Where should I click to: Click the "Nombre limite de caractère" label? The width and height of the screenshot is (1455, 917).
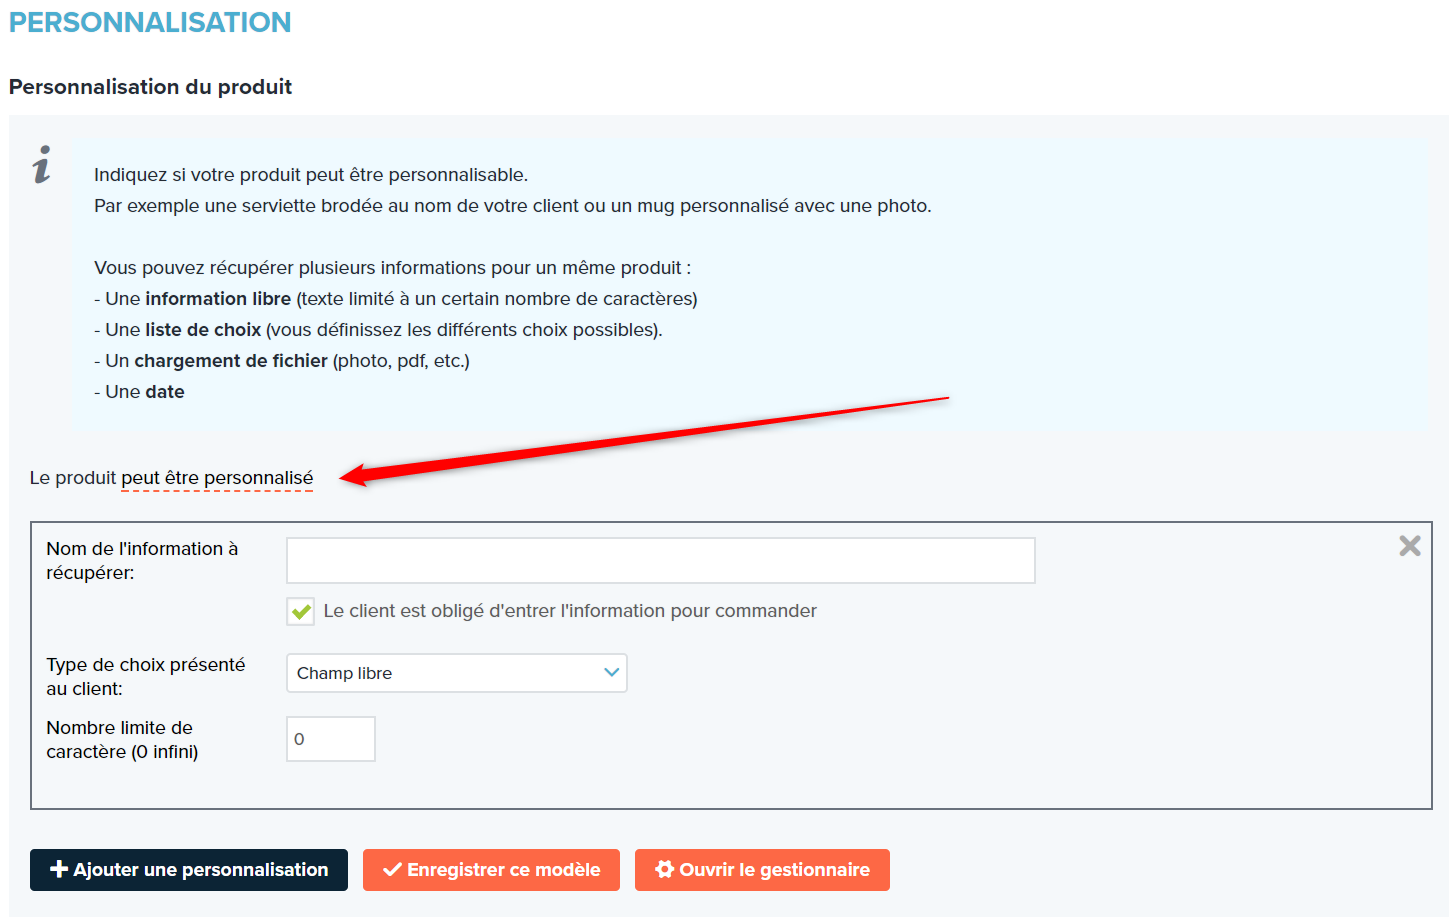122,740
